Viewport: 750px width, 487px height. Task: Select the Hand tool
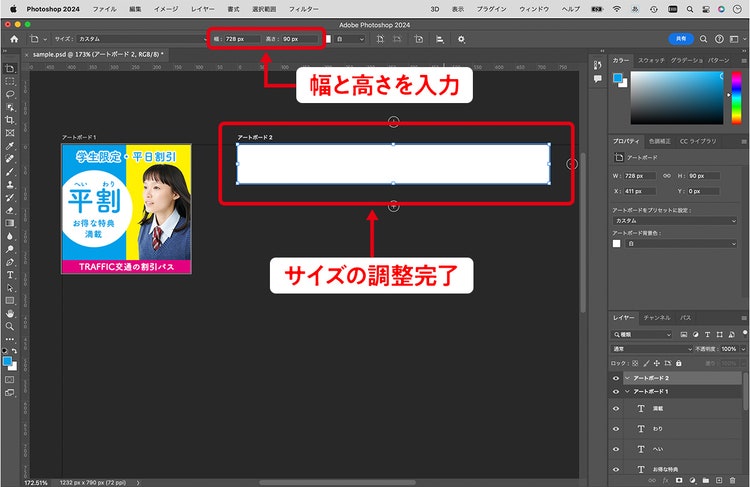click(10, 314)
